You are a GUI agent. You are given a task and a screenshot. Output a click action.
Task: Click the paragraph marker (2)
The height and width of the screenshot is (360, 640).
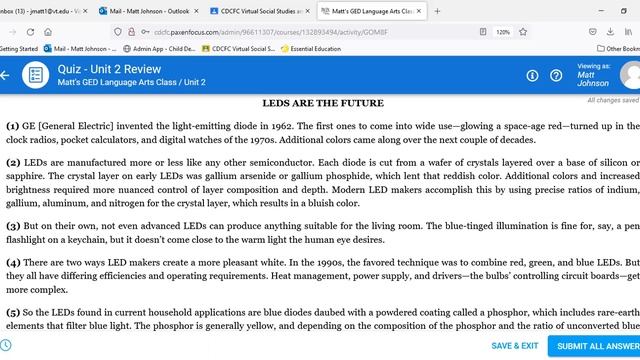pos(13,162)
